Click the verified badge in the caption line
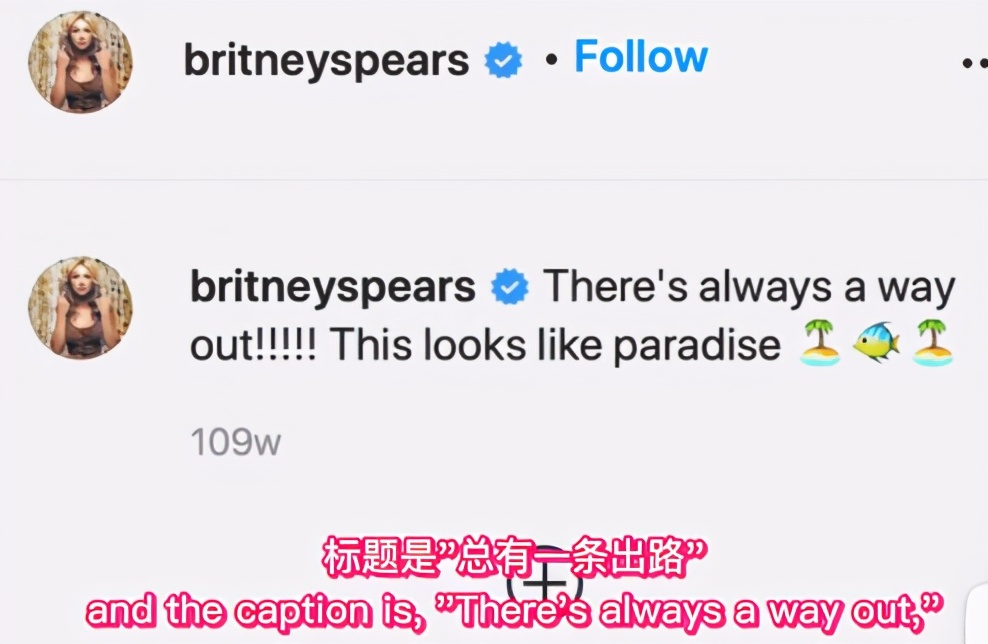This screenshot has width=988, height=644. click(x=510, y=287)
